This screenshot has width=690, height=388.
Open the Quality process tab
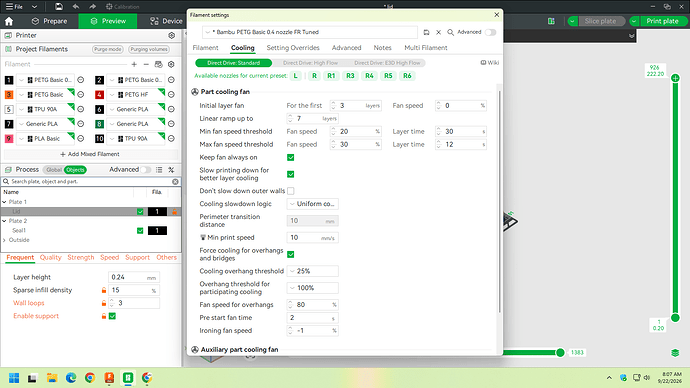coord(51,257)
